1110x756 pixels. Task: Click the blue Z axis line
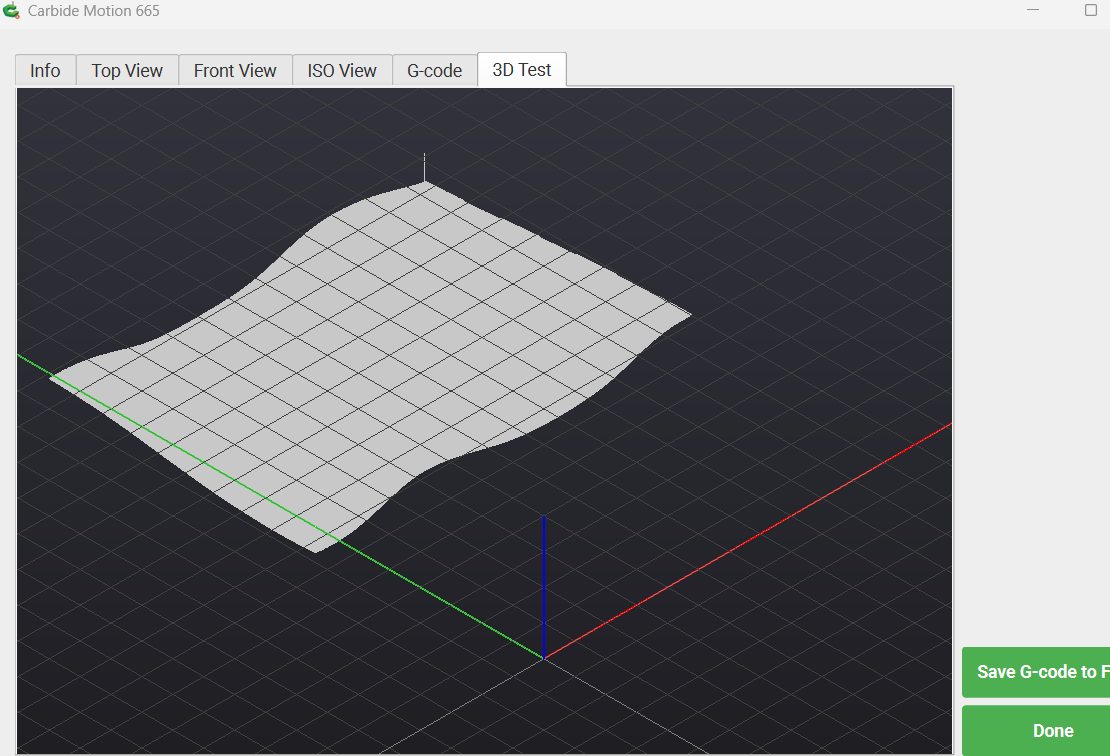click(x=544, y=588)
